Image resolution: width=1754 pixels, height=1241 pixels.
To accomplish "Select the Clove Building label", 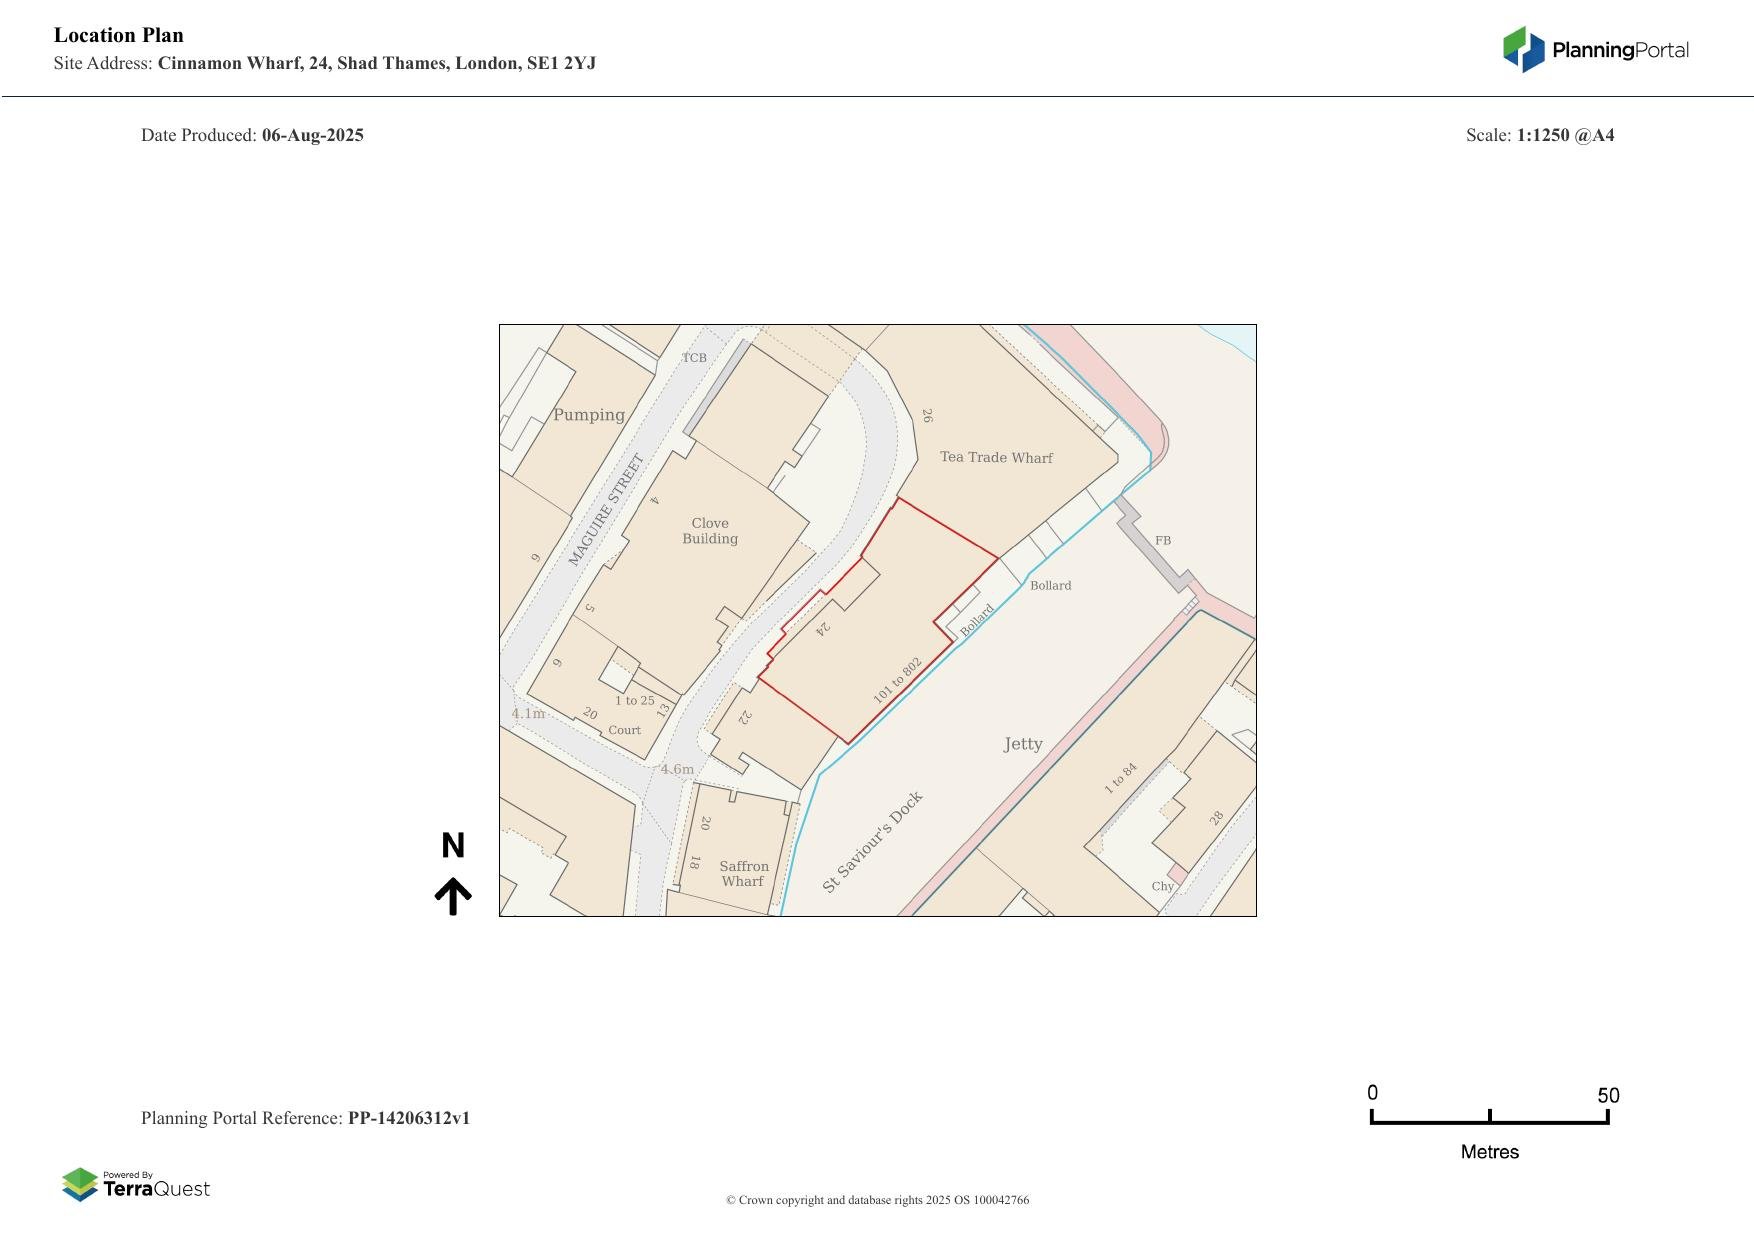I will (x=710, y=530).
